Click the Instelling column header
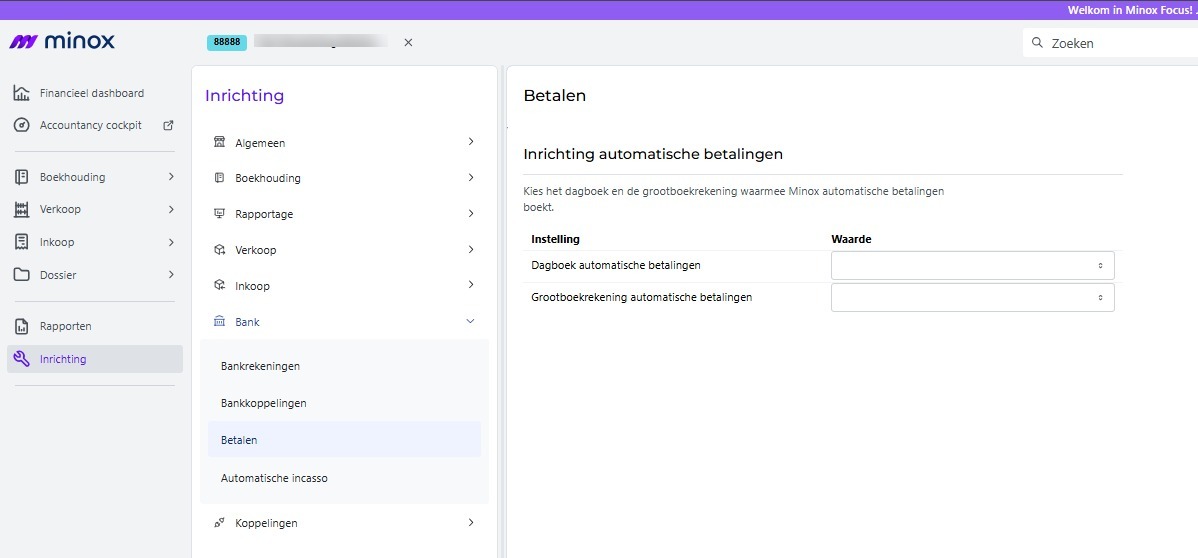The image size is (1198, 558). coord(555,239)
